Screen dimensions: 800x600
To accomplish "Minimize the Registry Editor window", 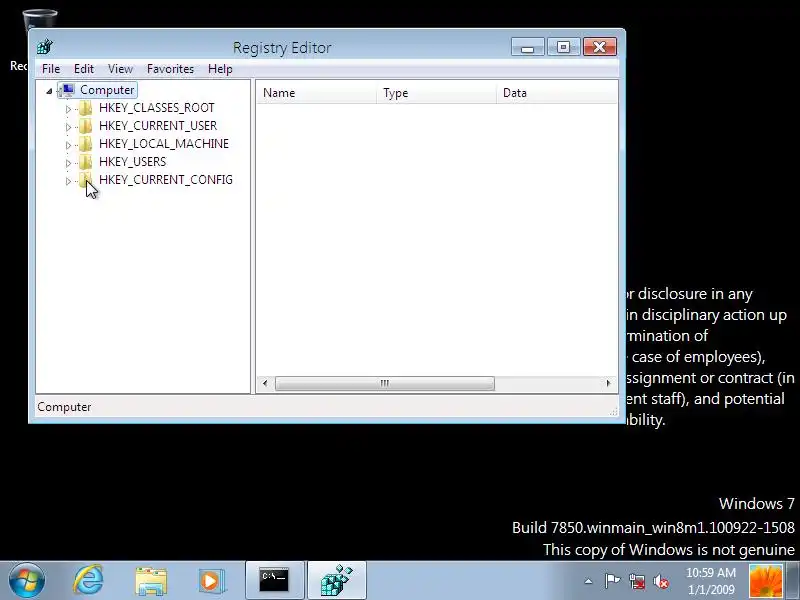I will coord(528,47).
